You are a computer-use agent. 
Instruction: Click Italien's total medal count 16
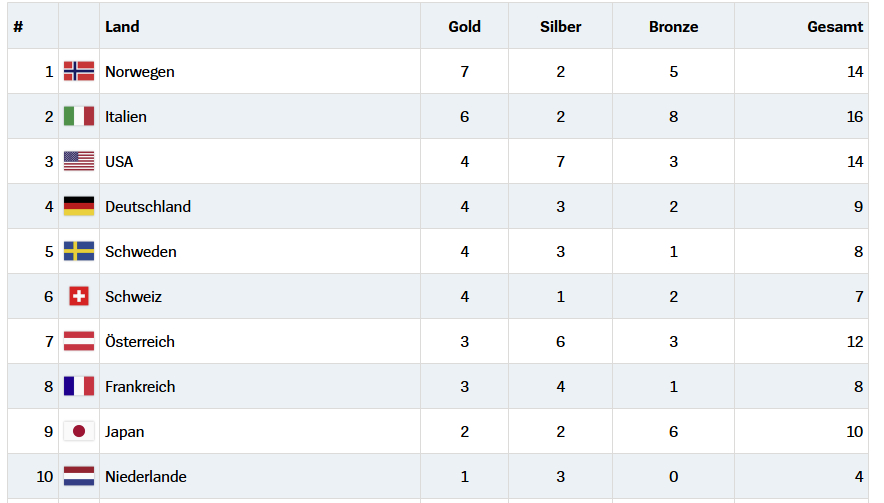(854, 117)
